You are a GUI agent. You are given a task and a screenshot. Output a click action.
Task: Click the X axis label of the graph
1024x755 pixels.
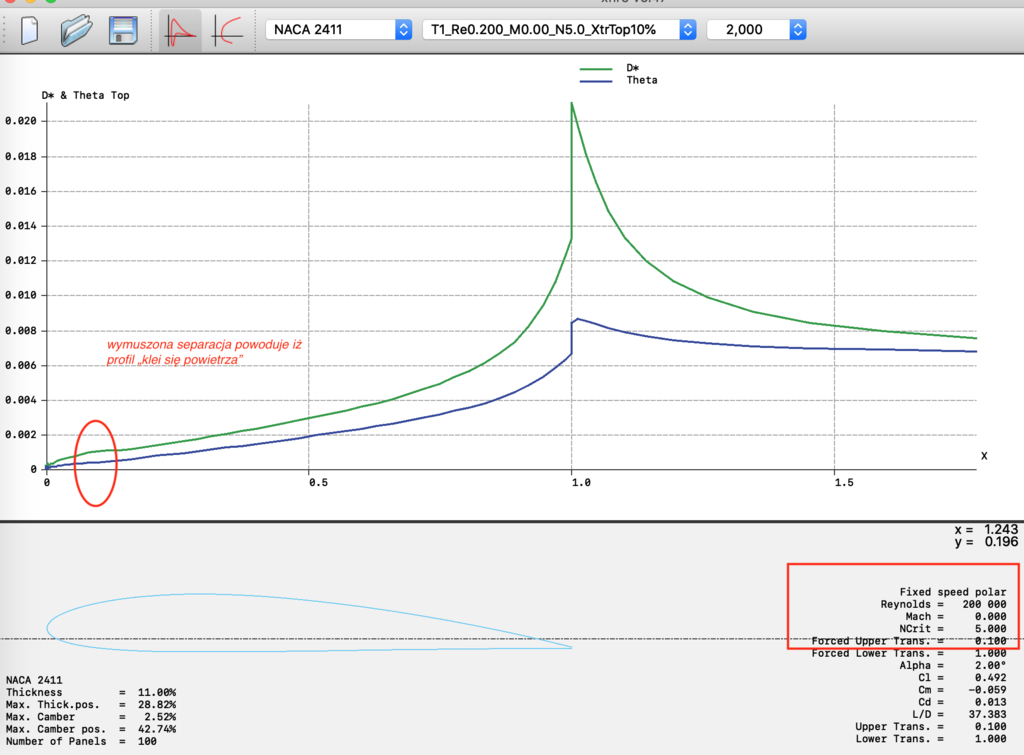point(984,456)
